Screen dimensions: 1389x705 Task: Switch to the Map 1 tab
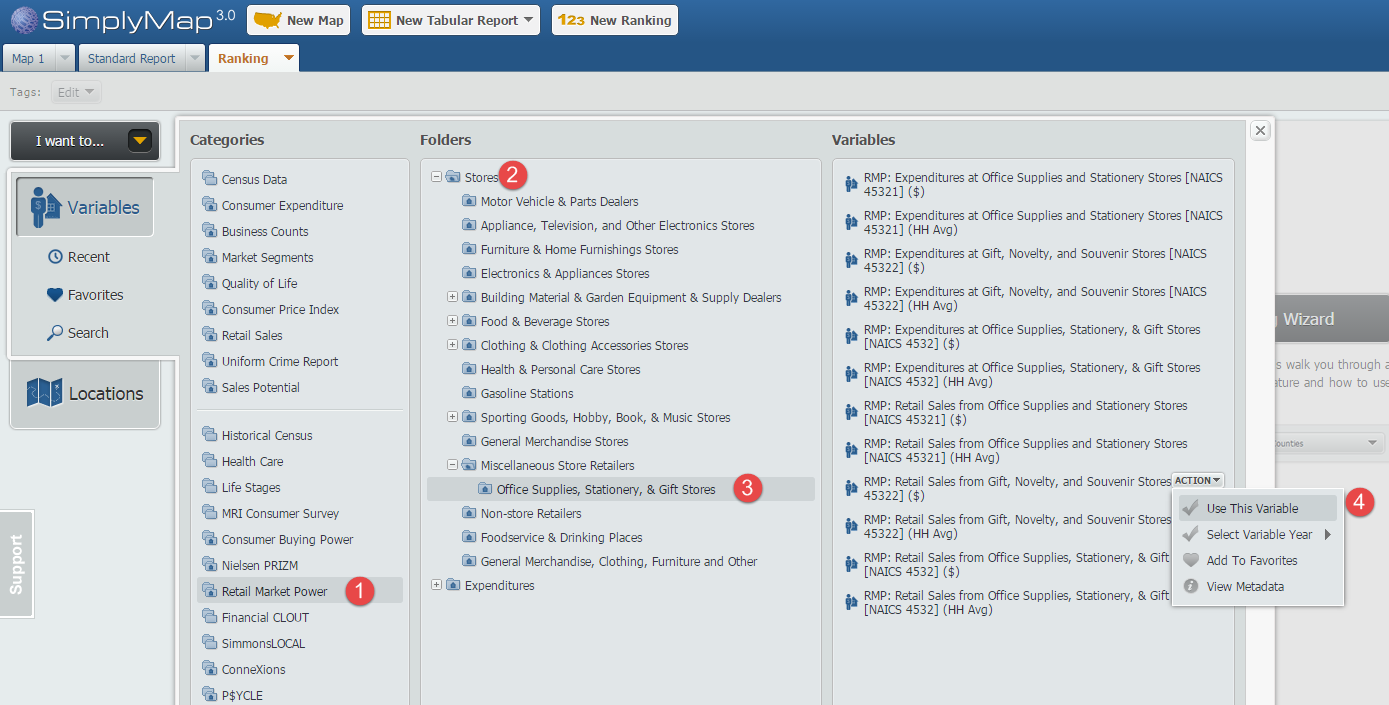[x=28, y=59]
